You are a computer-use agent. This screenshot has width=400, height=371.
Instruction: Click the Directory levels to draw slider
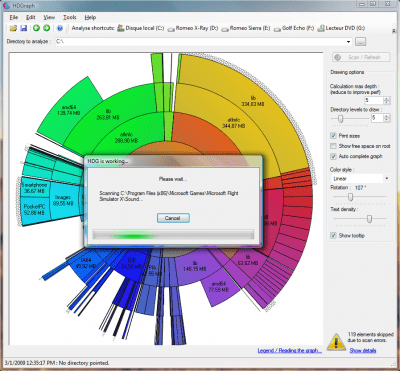(340, 118)
